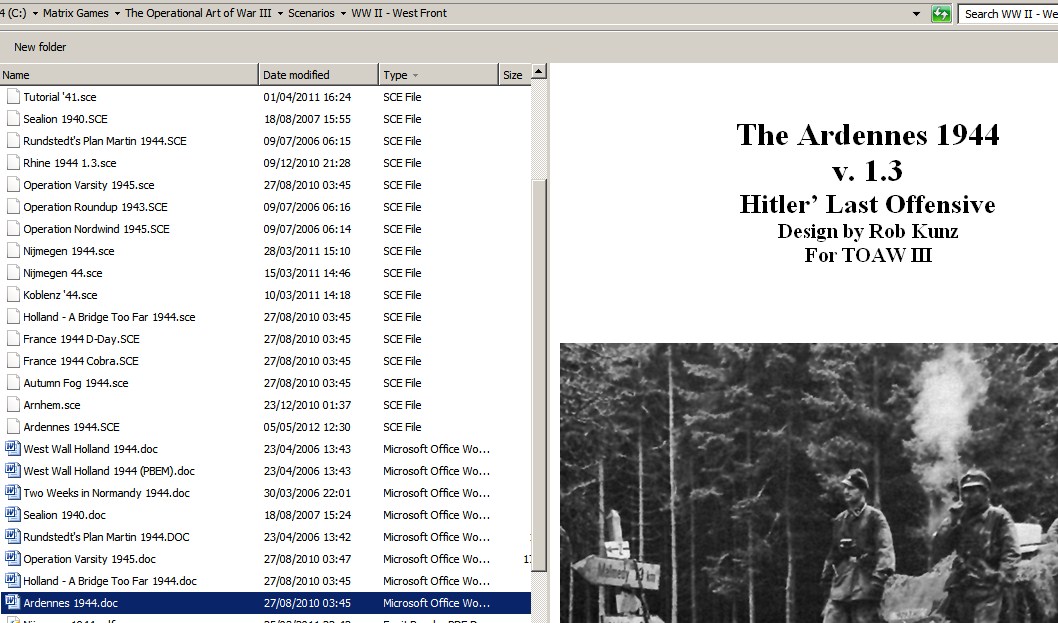This screenshot has height=623, width=1058.
Task: Click the Word icon of Sealion 1940.doc
Action: point(13,515)
